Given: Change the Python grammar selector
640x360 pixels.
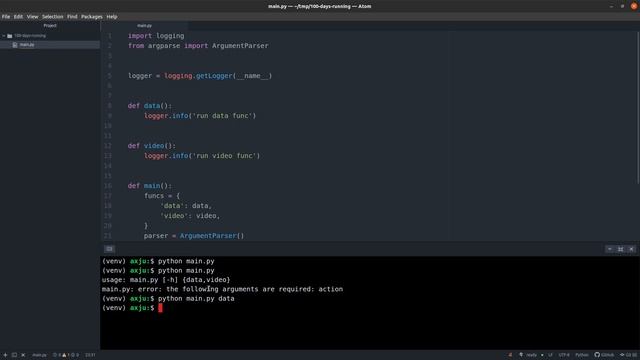Looking at the screenshot, I should tap(582, 355).
